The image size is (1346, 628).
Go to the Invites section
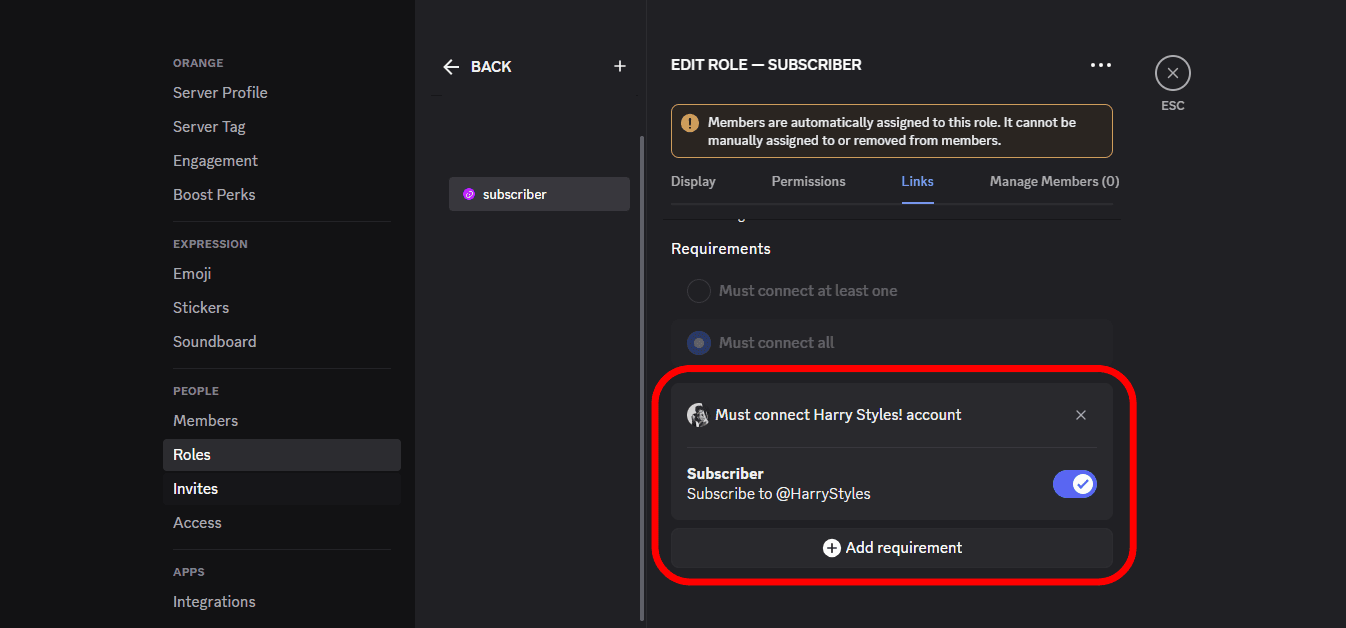[x=195, y=489]
